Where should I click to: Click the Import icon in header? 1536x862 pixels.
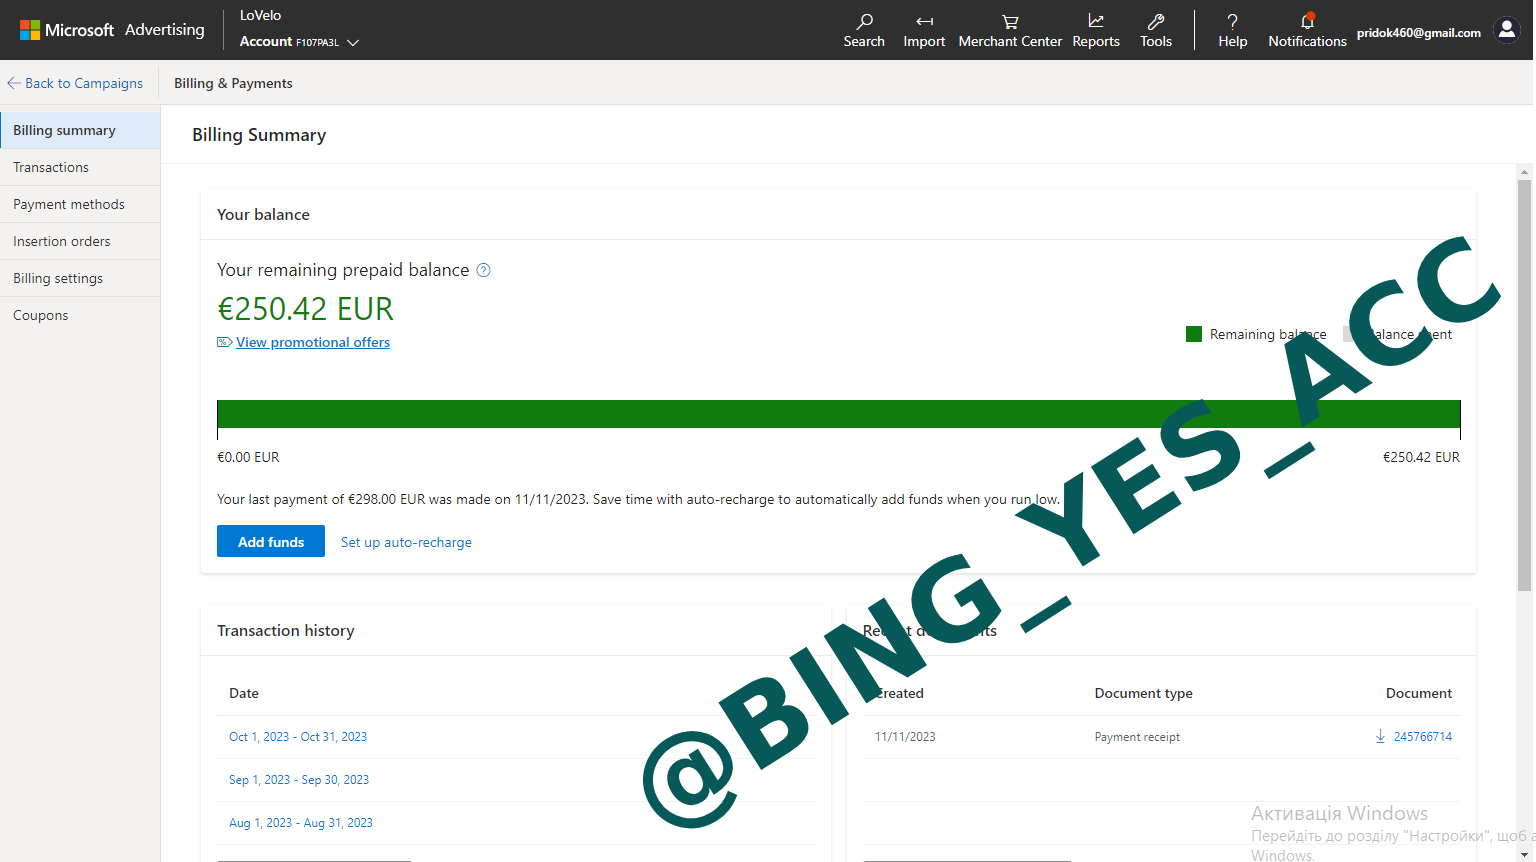point(924,22)
